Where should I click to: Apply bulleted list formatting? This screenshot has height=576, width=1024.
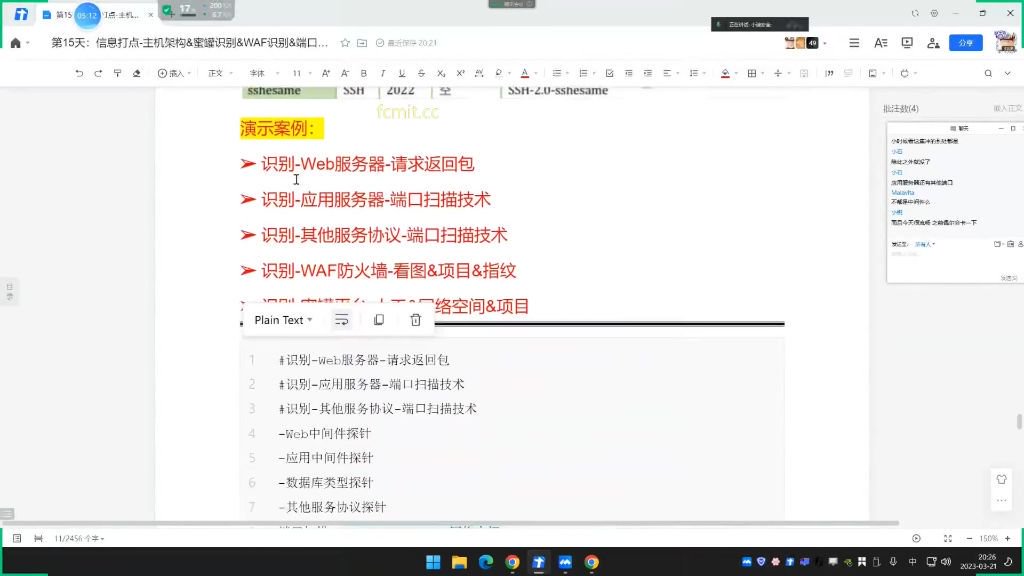557,73
